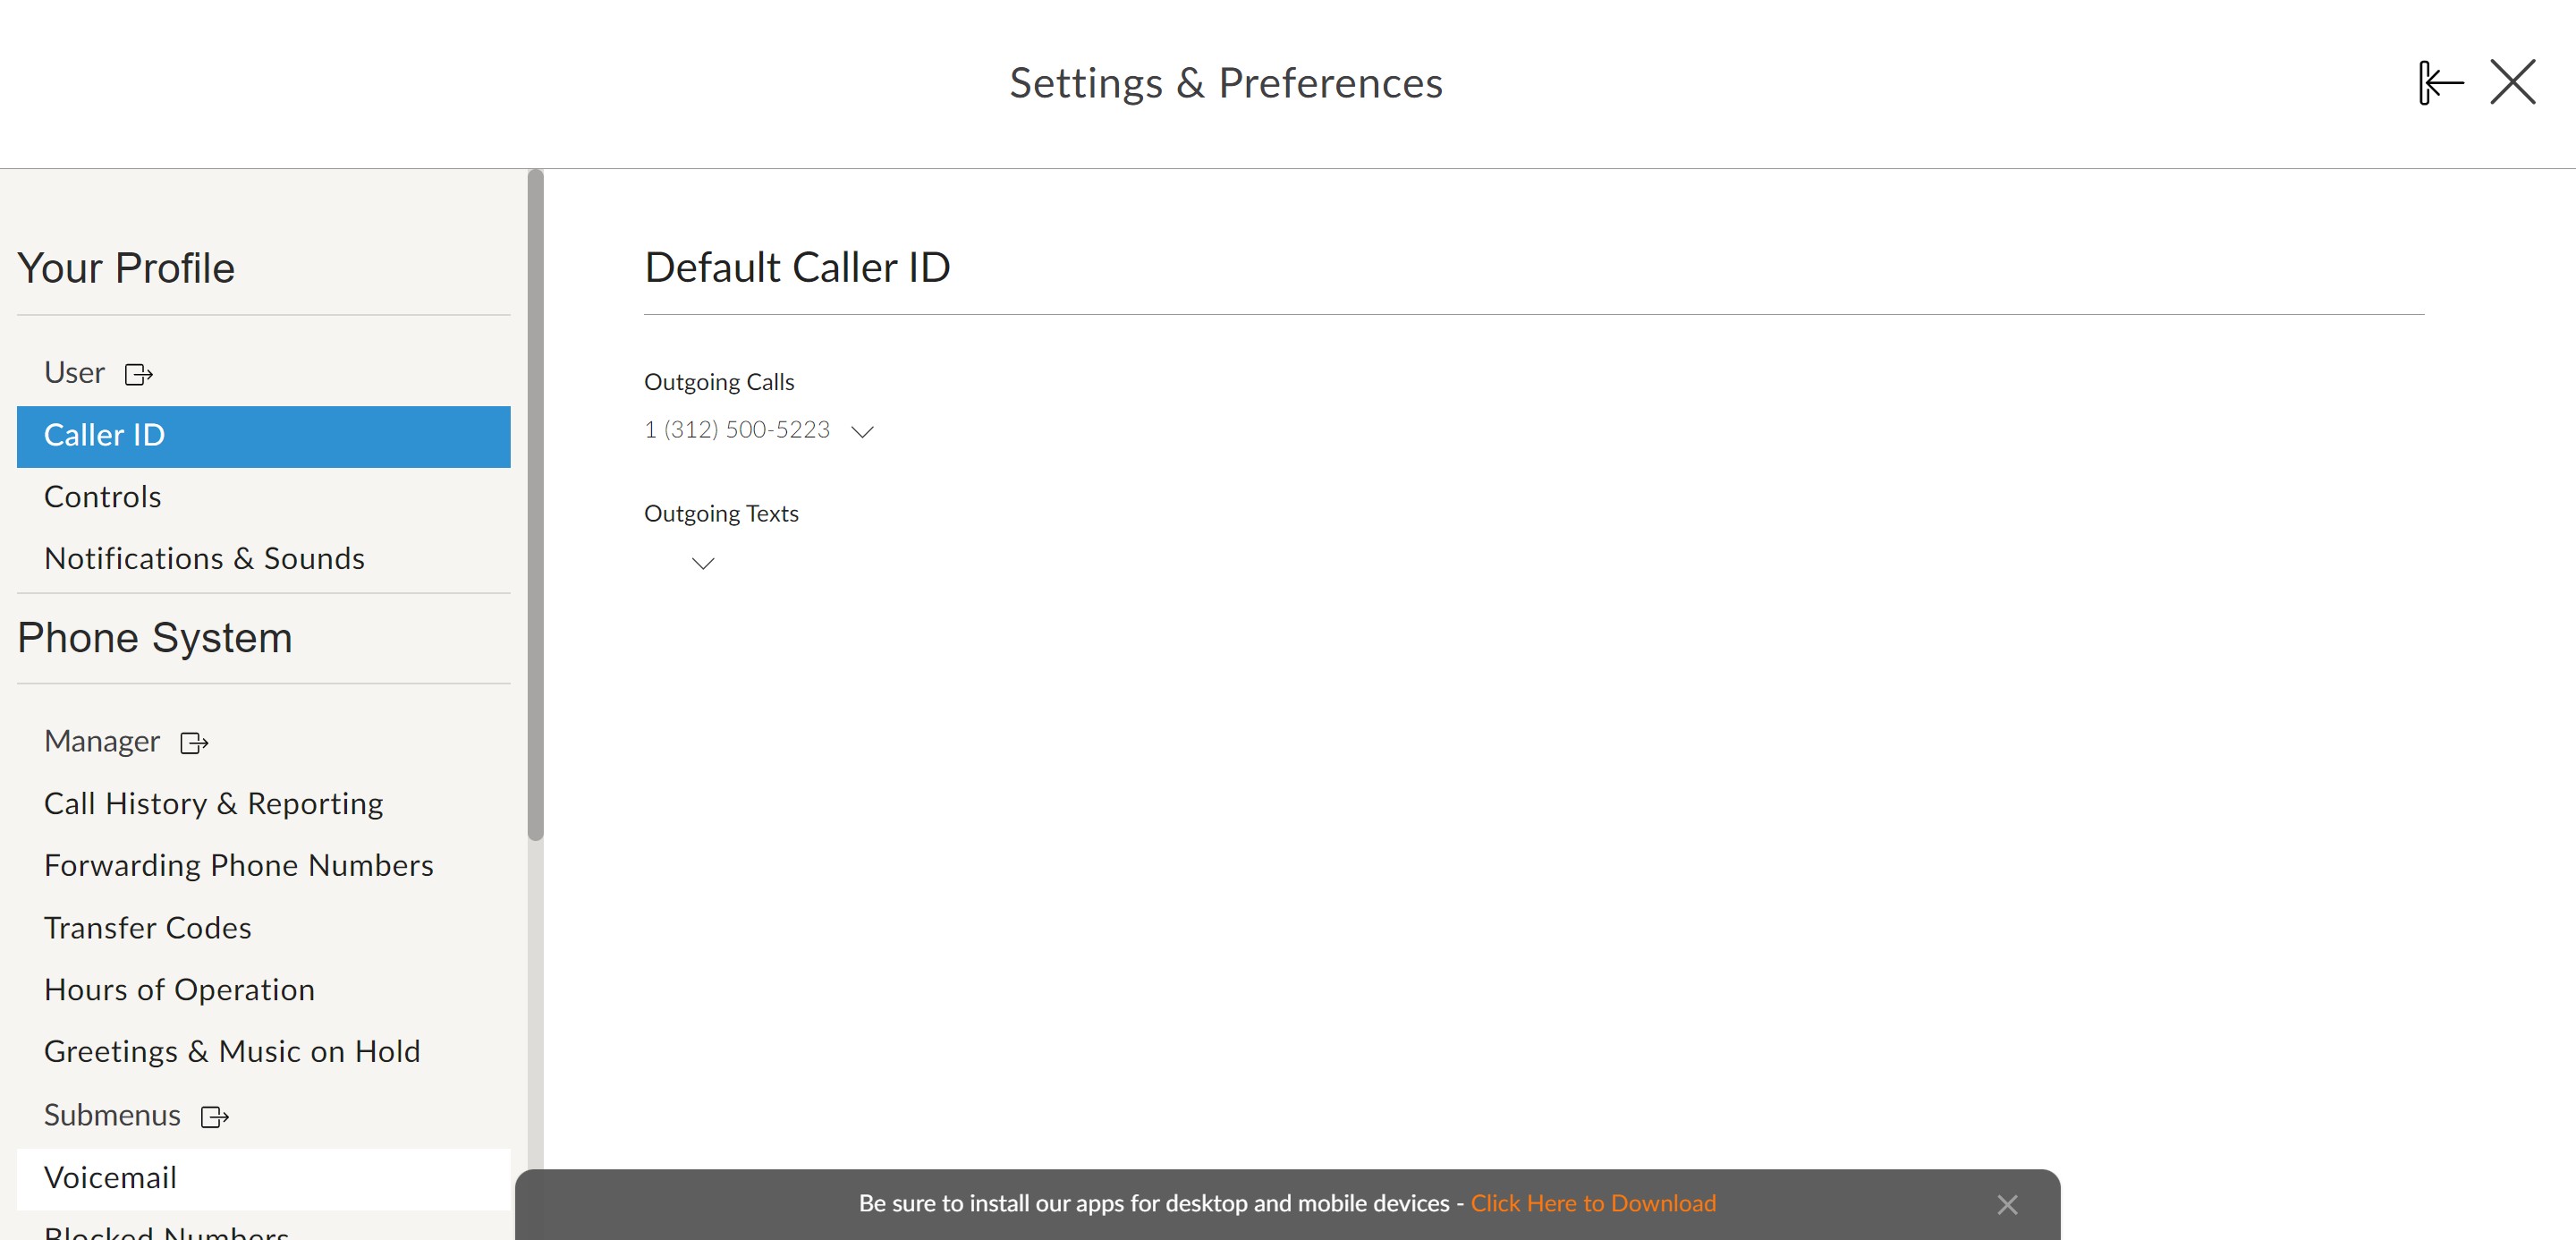Click the external link icon beside Submenus
The width and height of the screenshot is (2576, 1240).
coord(215,1117)
